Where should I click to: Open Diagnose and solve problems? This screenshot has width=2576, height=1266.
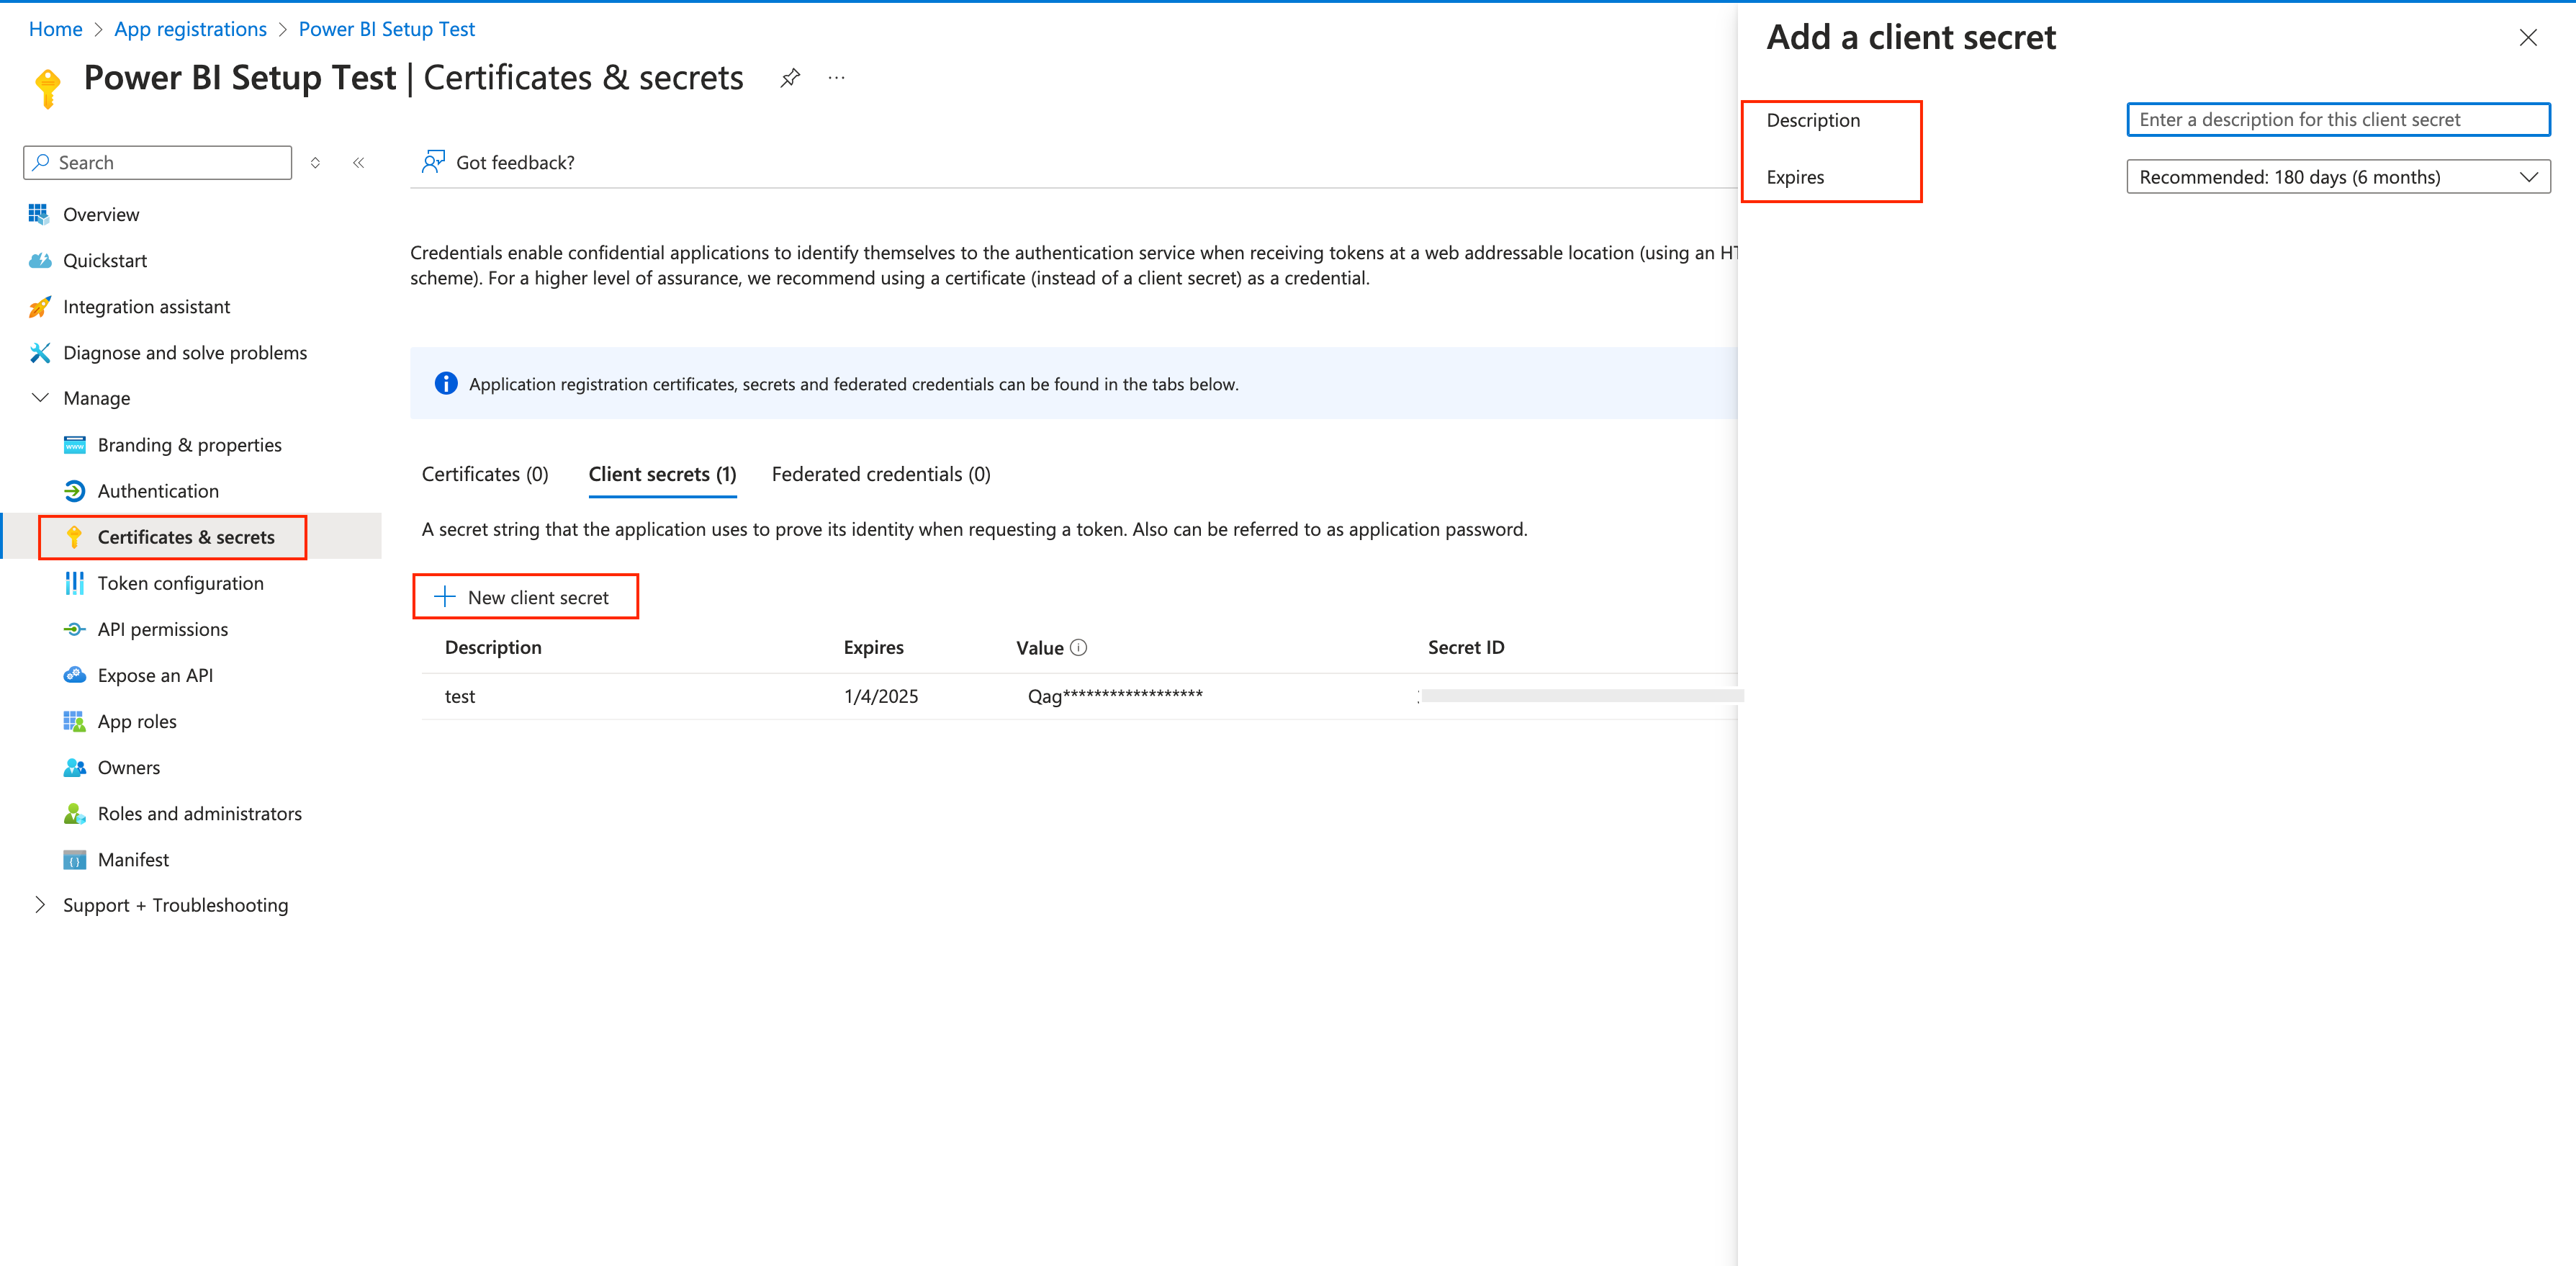coord(185,353)
